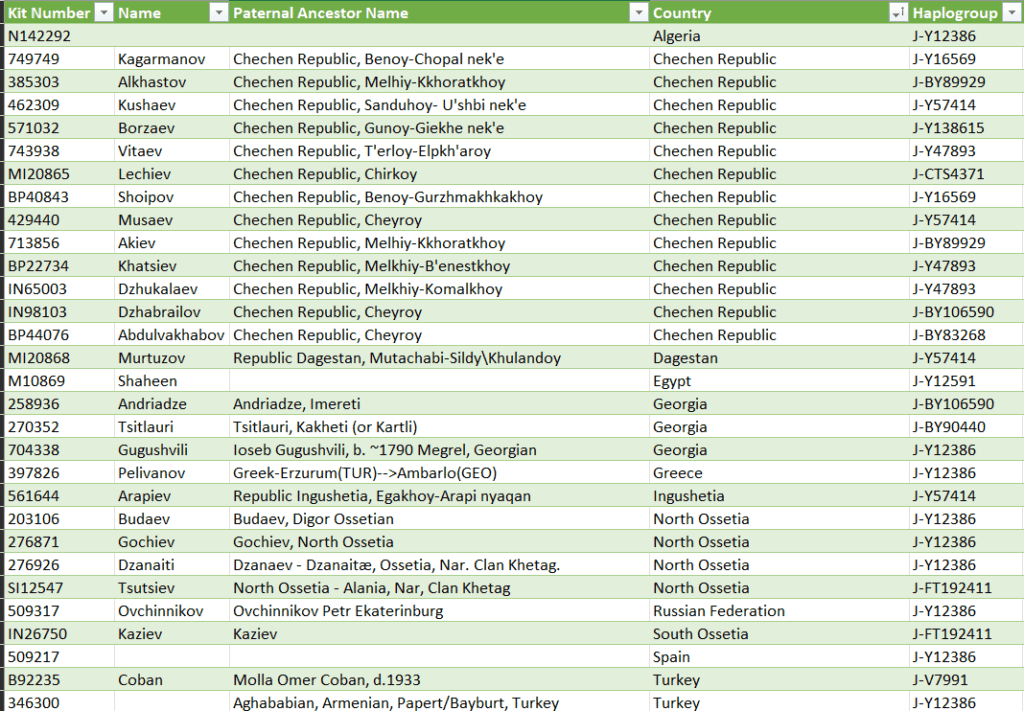Screen dimensions: 1024x711
Task: Select cell containing Shaheen
Action: 147,381
